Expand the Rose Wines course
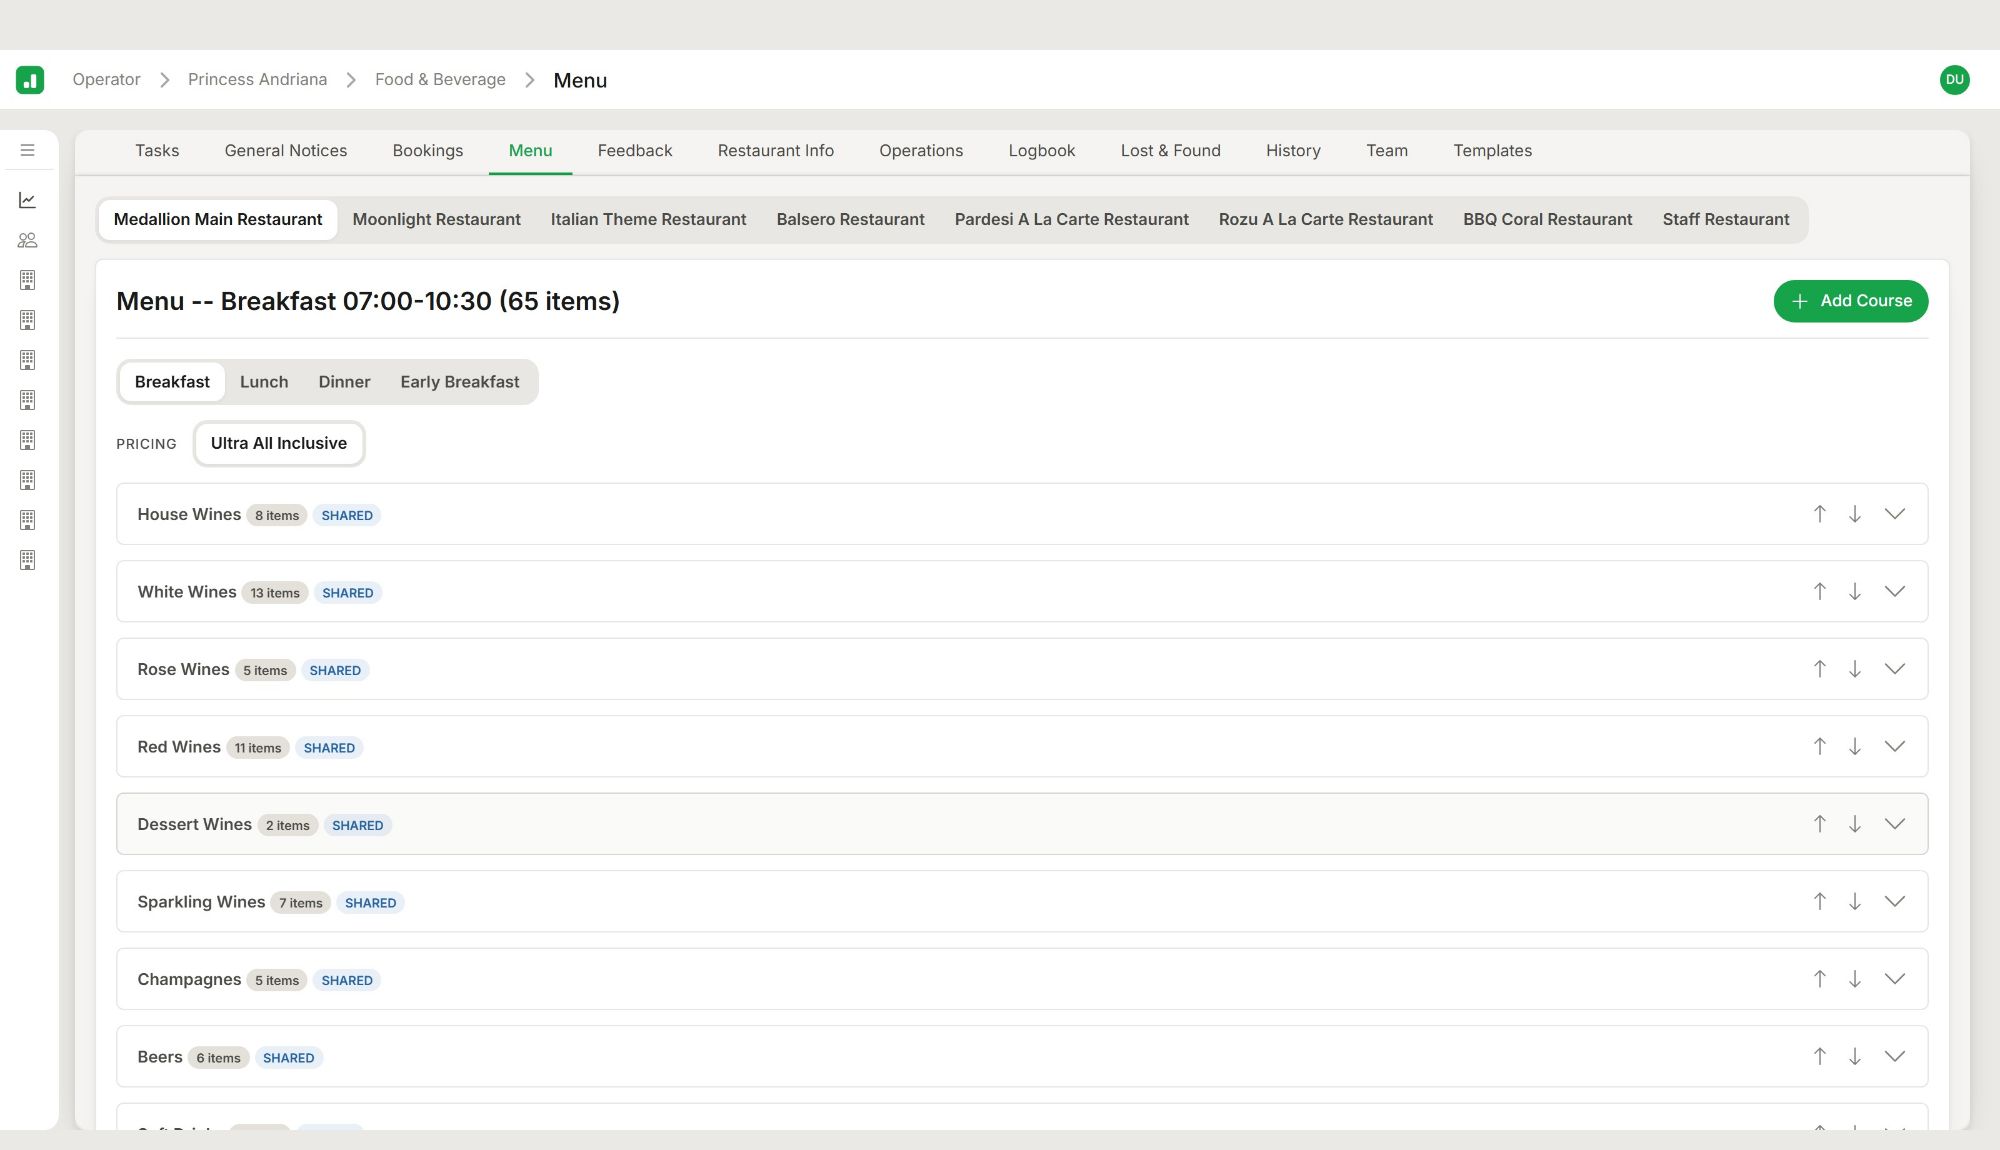The height and width of the screenshot is (1150, 2000). click(x=1895, y=669)
